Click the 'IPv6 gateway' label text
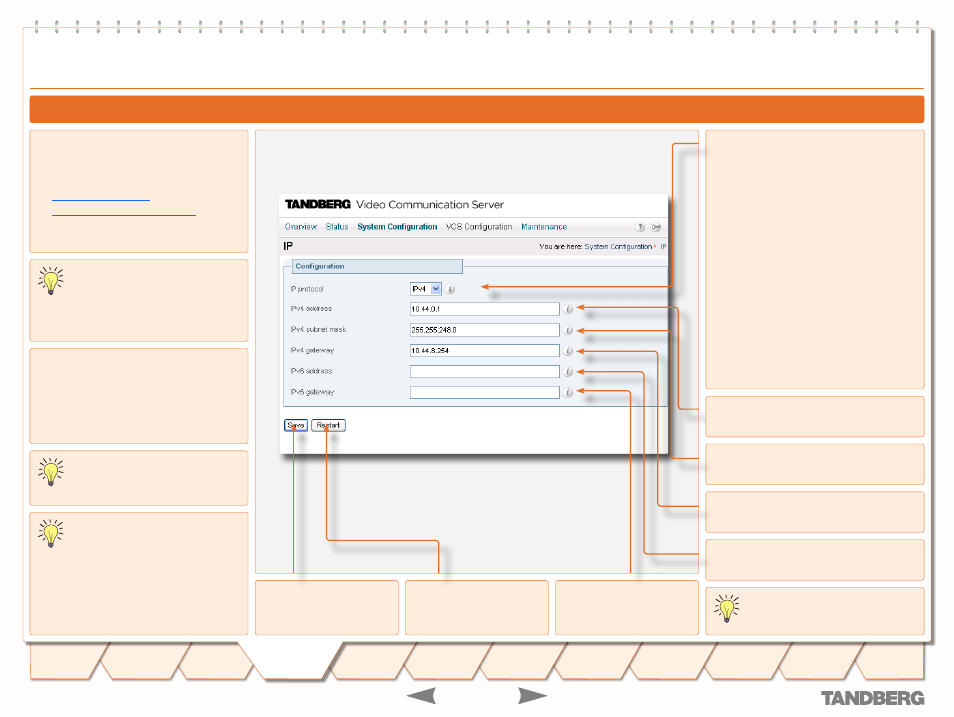The width and height of the screenshot is (954, 717). [x=312, y=392]
